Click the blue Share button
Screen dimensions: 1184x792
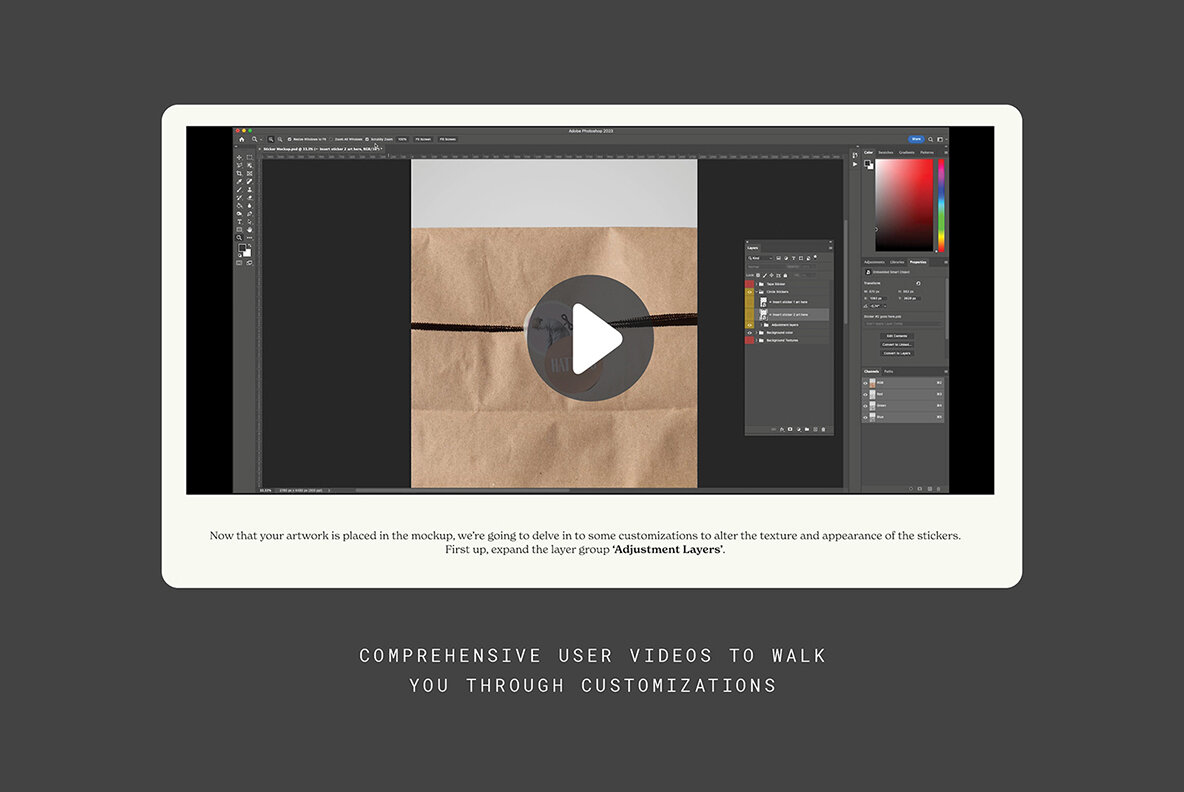pos(916,139)
